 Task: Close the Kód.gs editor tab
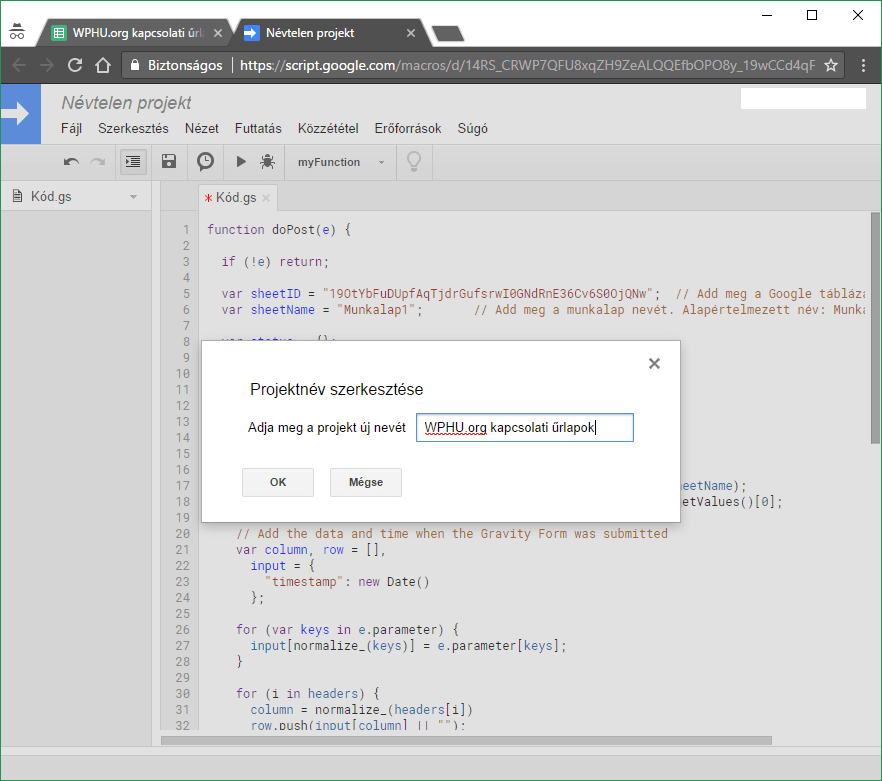[266, 198]
